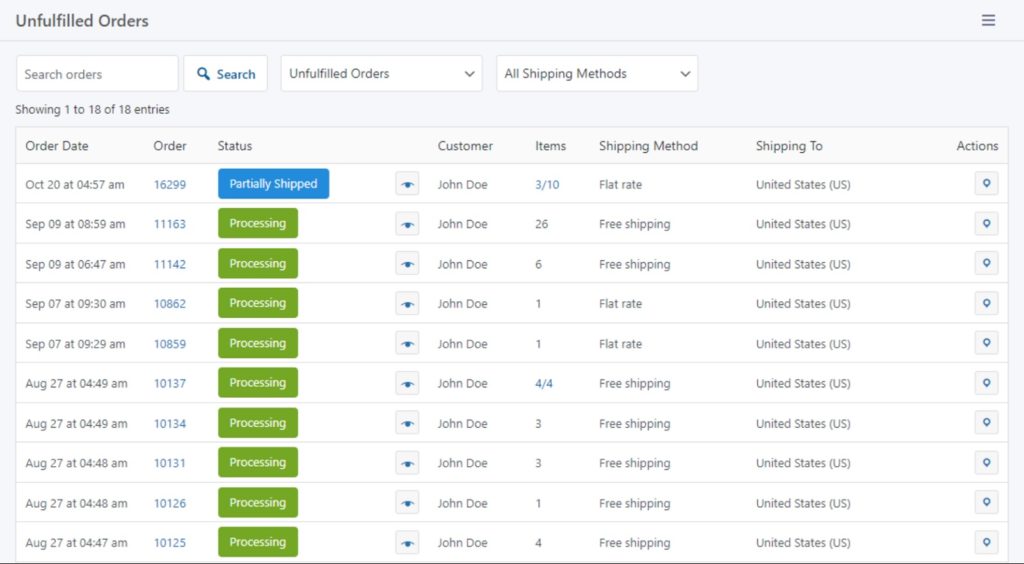Open order 10131 link
The height and width of the screenshot is (564, 1024).
tap(170, 463)
